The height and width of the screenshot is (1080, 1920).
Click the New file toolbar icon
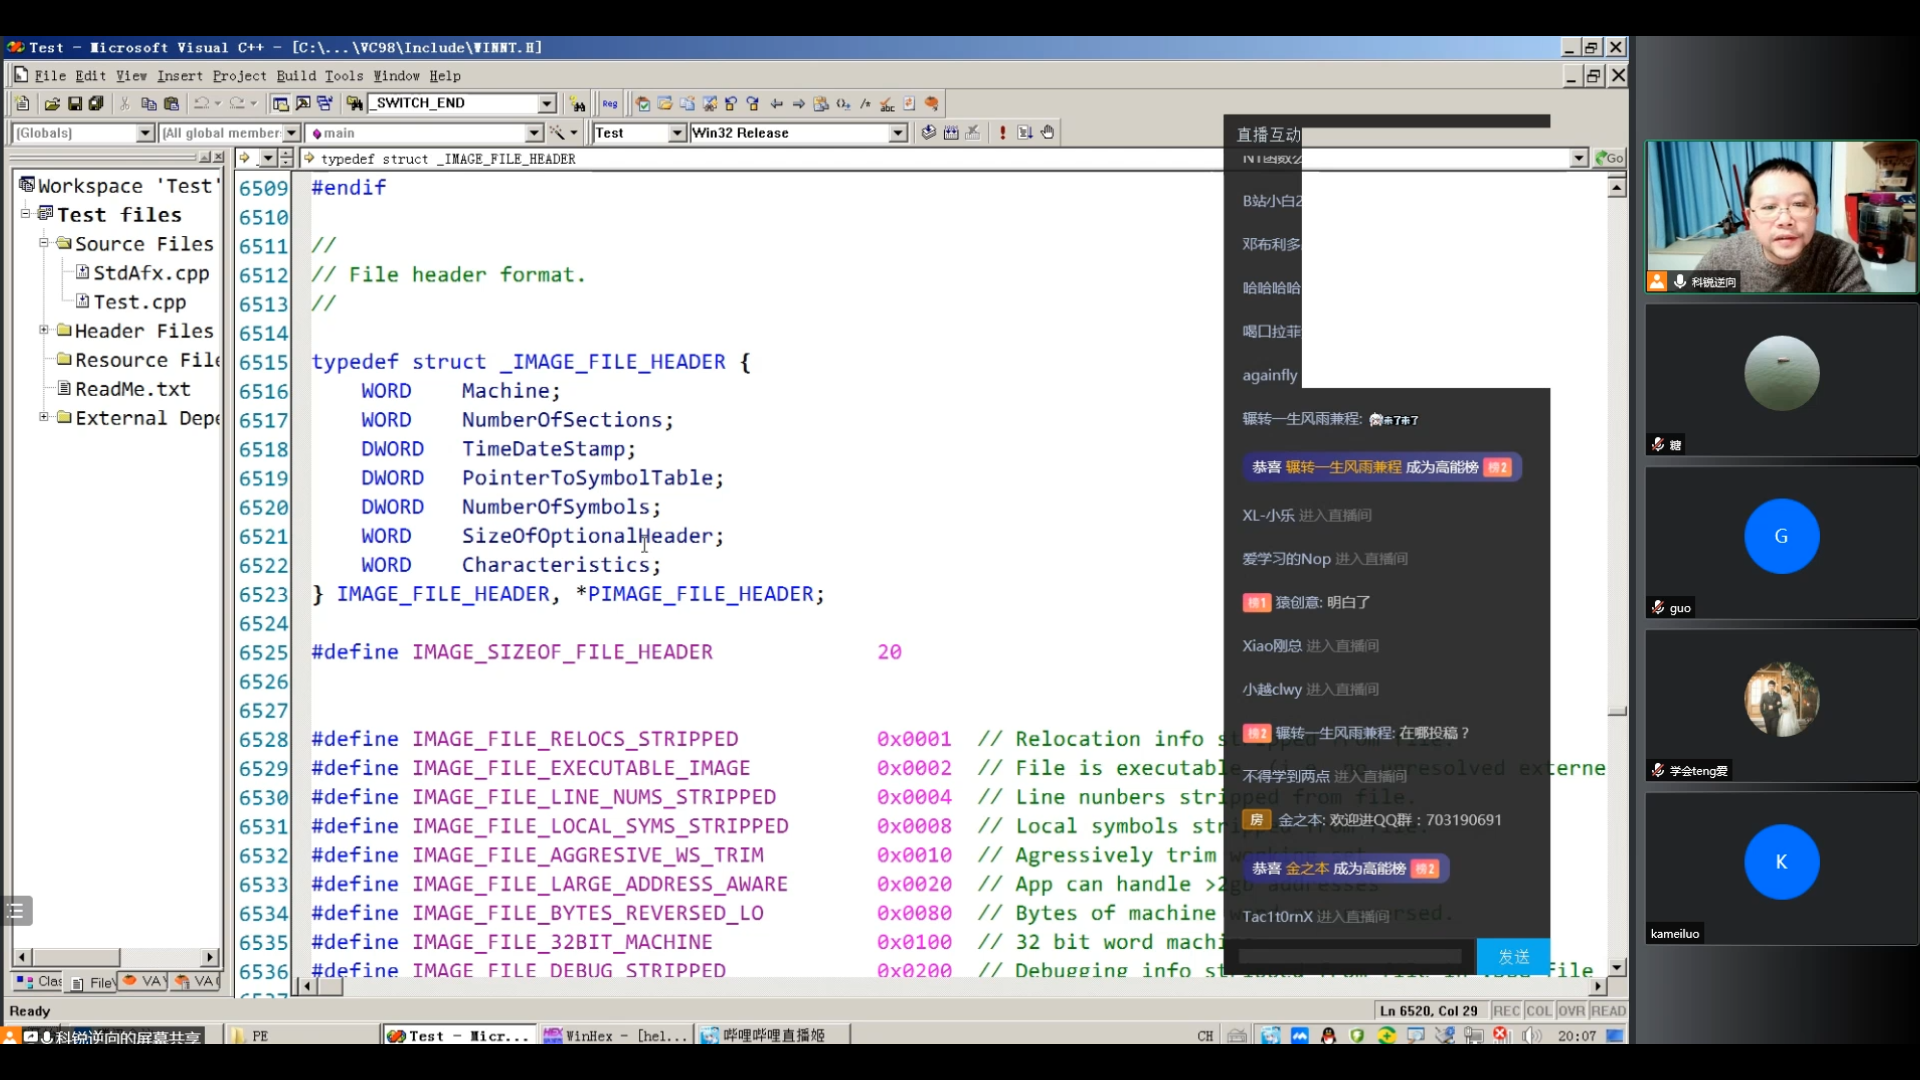(x=22, y=104)
